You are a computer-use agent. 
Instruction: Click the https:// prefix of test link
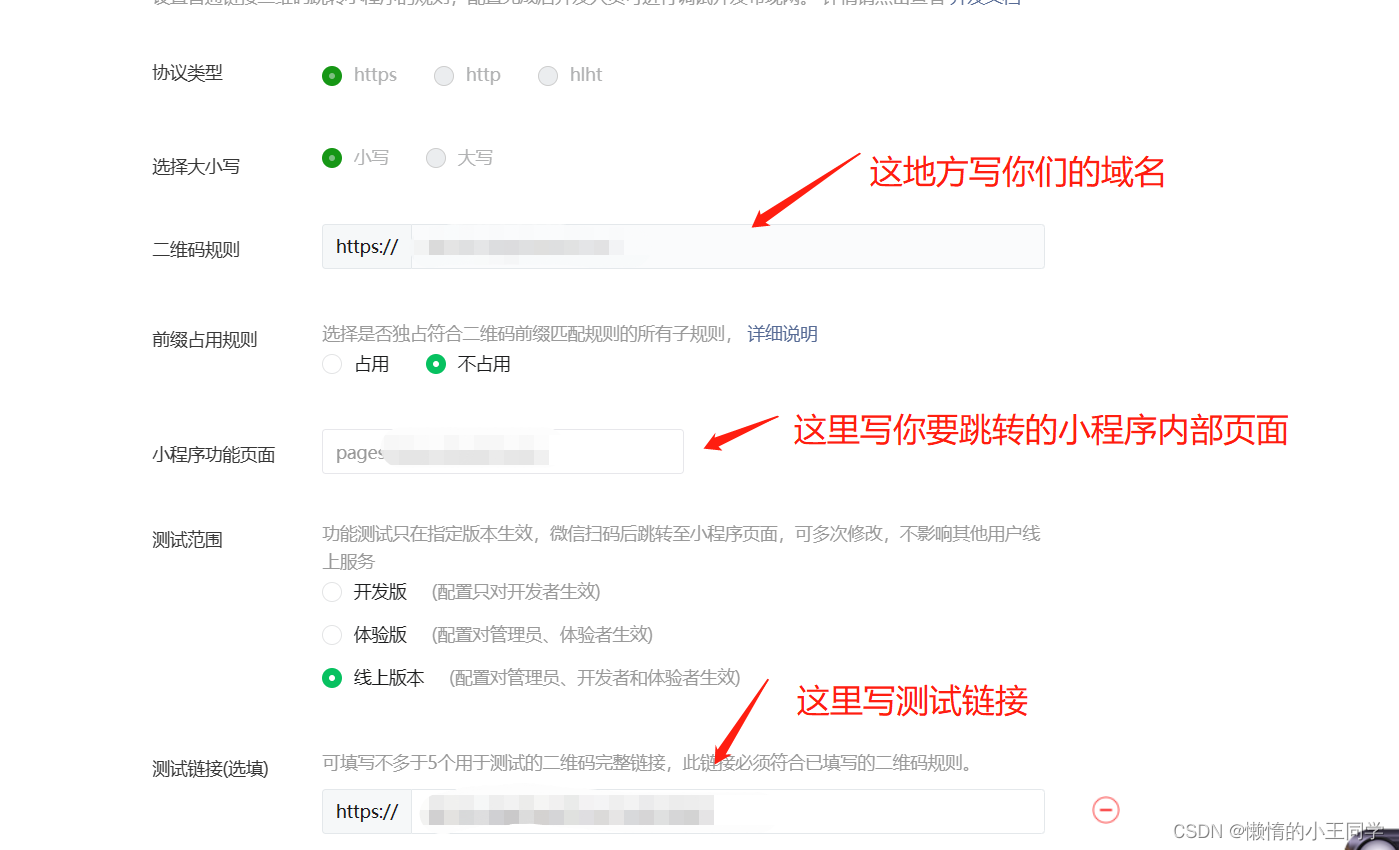[367, 811]
